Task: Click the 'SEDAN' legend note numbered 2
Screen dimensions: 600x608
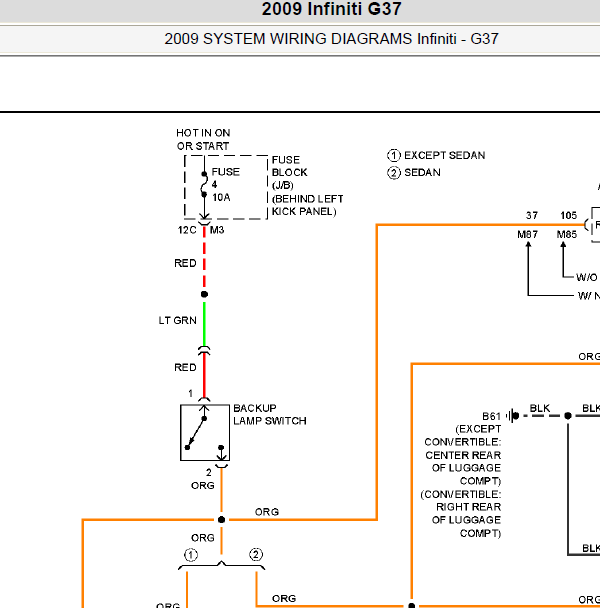Action: 422,173
